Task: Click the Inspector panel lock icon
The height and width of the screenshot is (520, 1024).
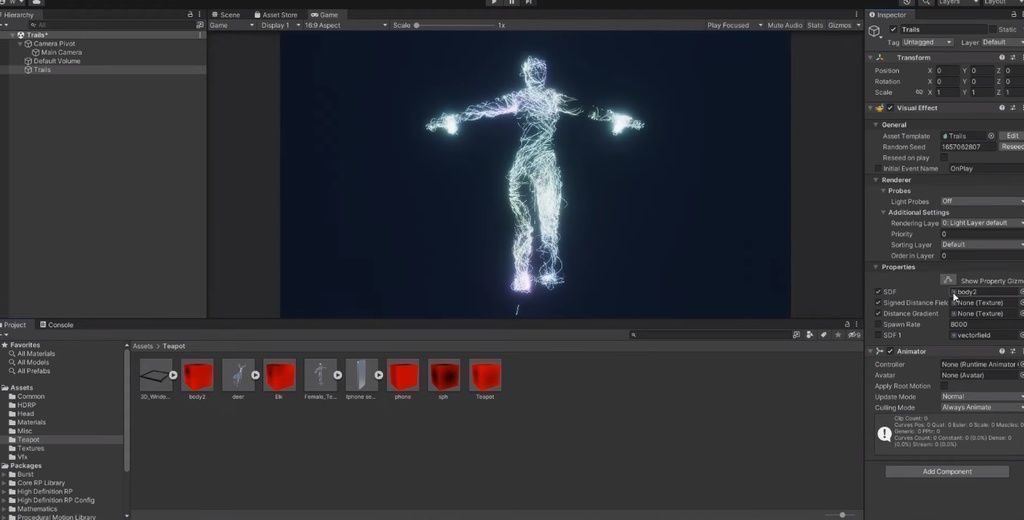Action: [1014, 14]
